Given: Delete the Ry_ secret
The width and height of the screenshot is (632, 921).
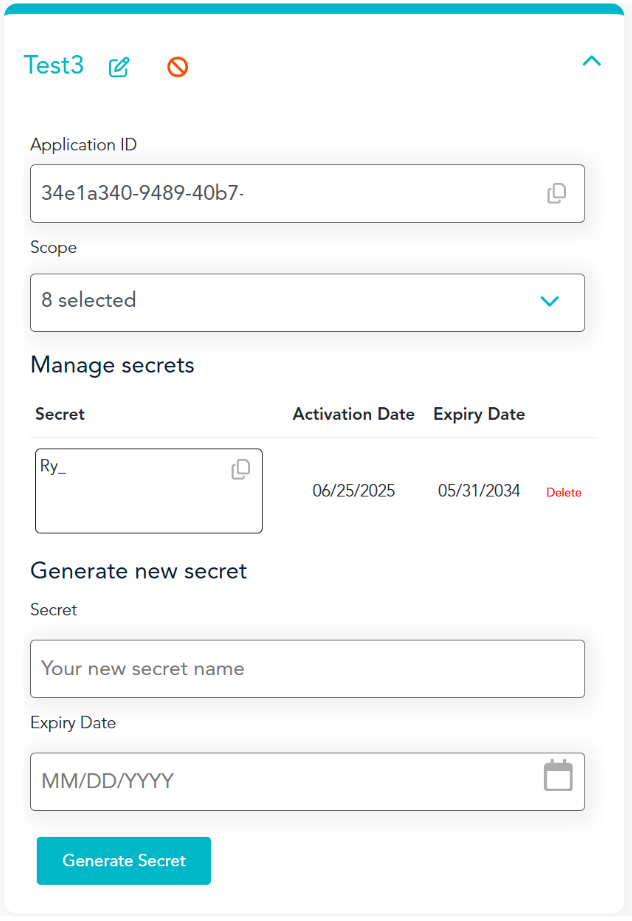Looking at the screenshot, I should 563,493.
